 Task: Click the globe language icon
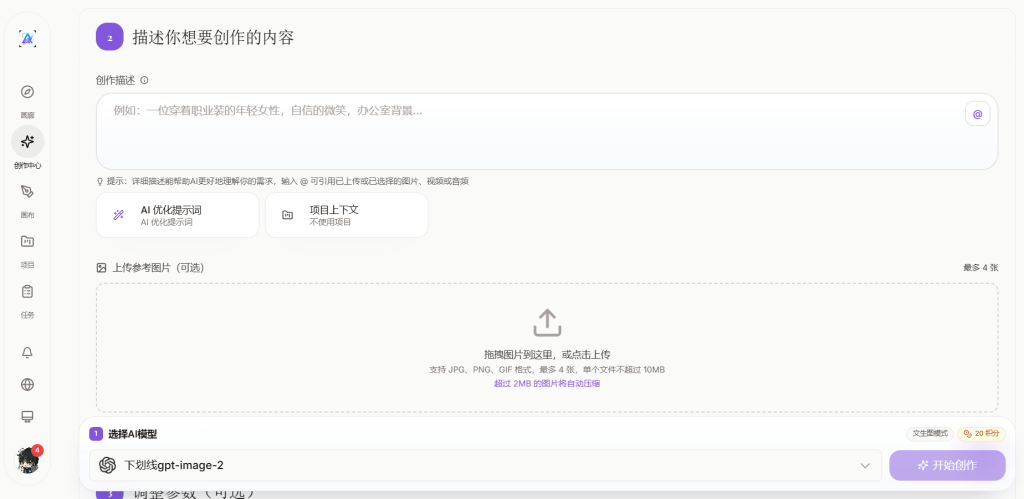(x=27, y=385)
